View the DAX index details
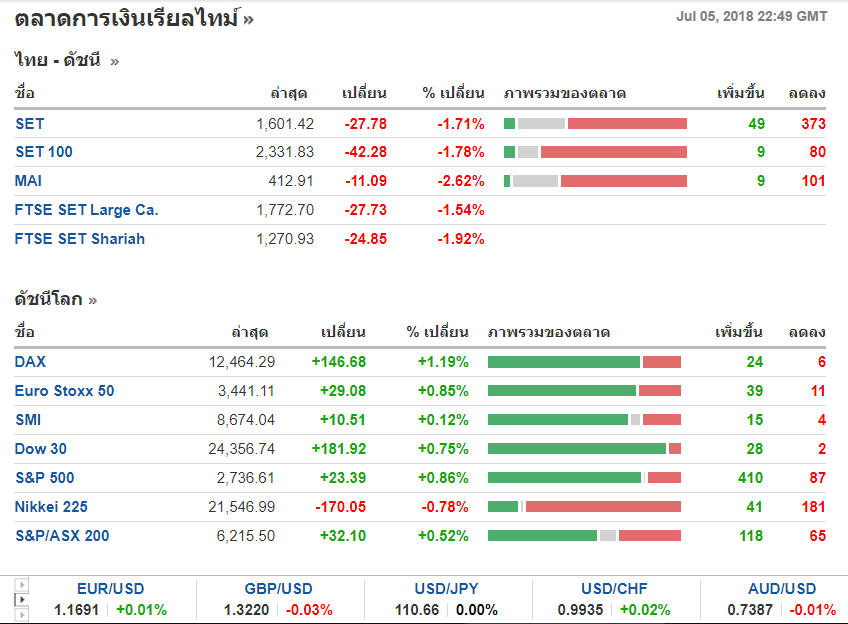848x624 pixels. point(30,362)
